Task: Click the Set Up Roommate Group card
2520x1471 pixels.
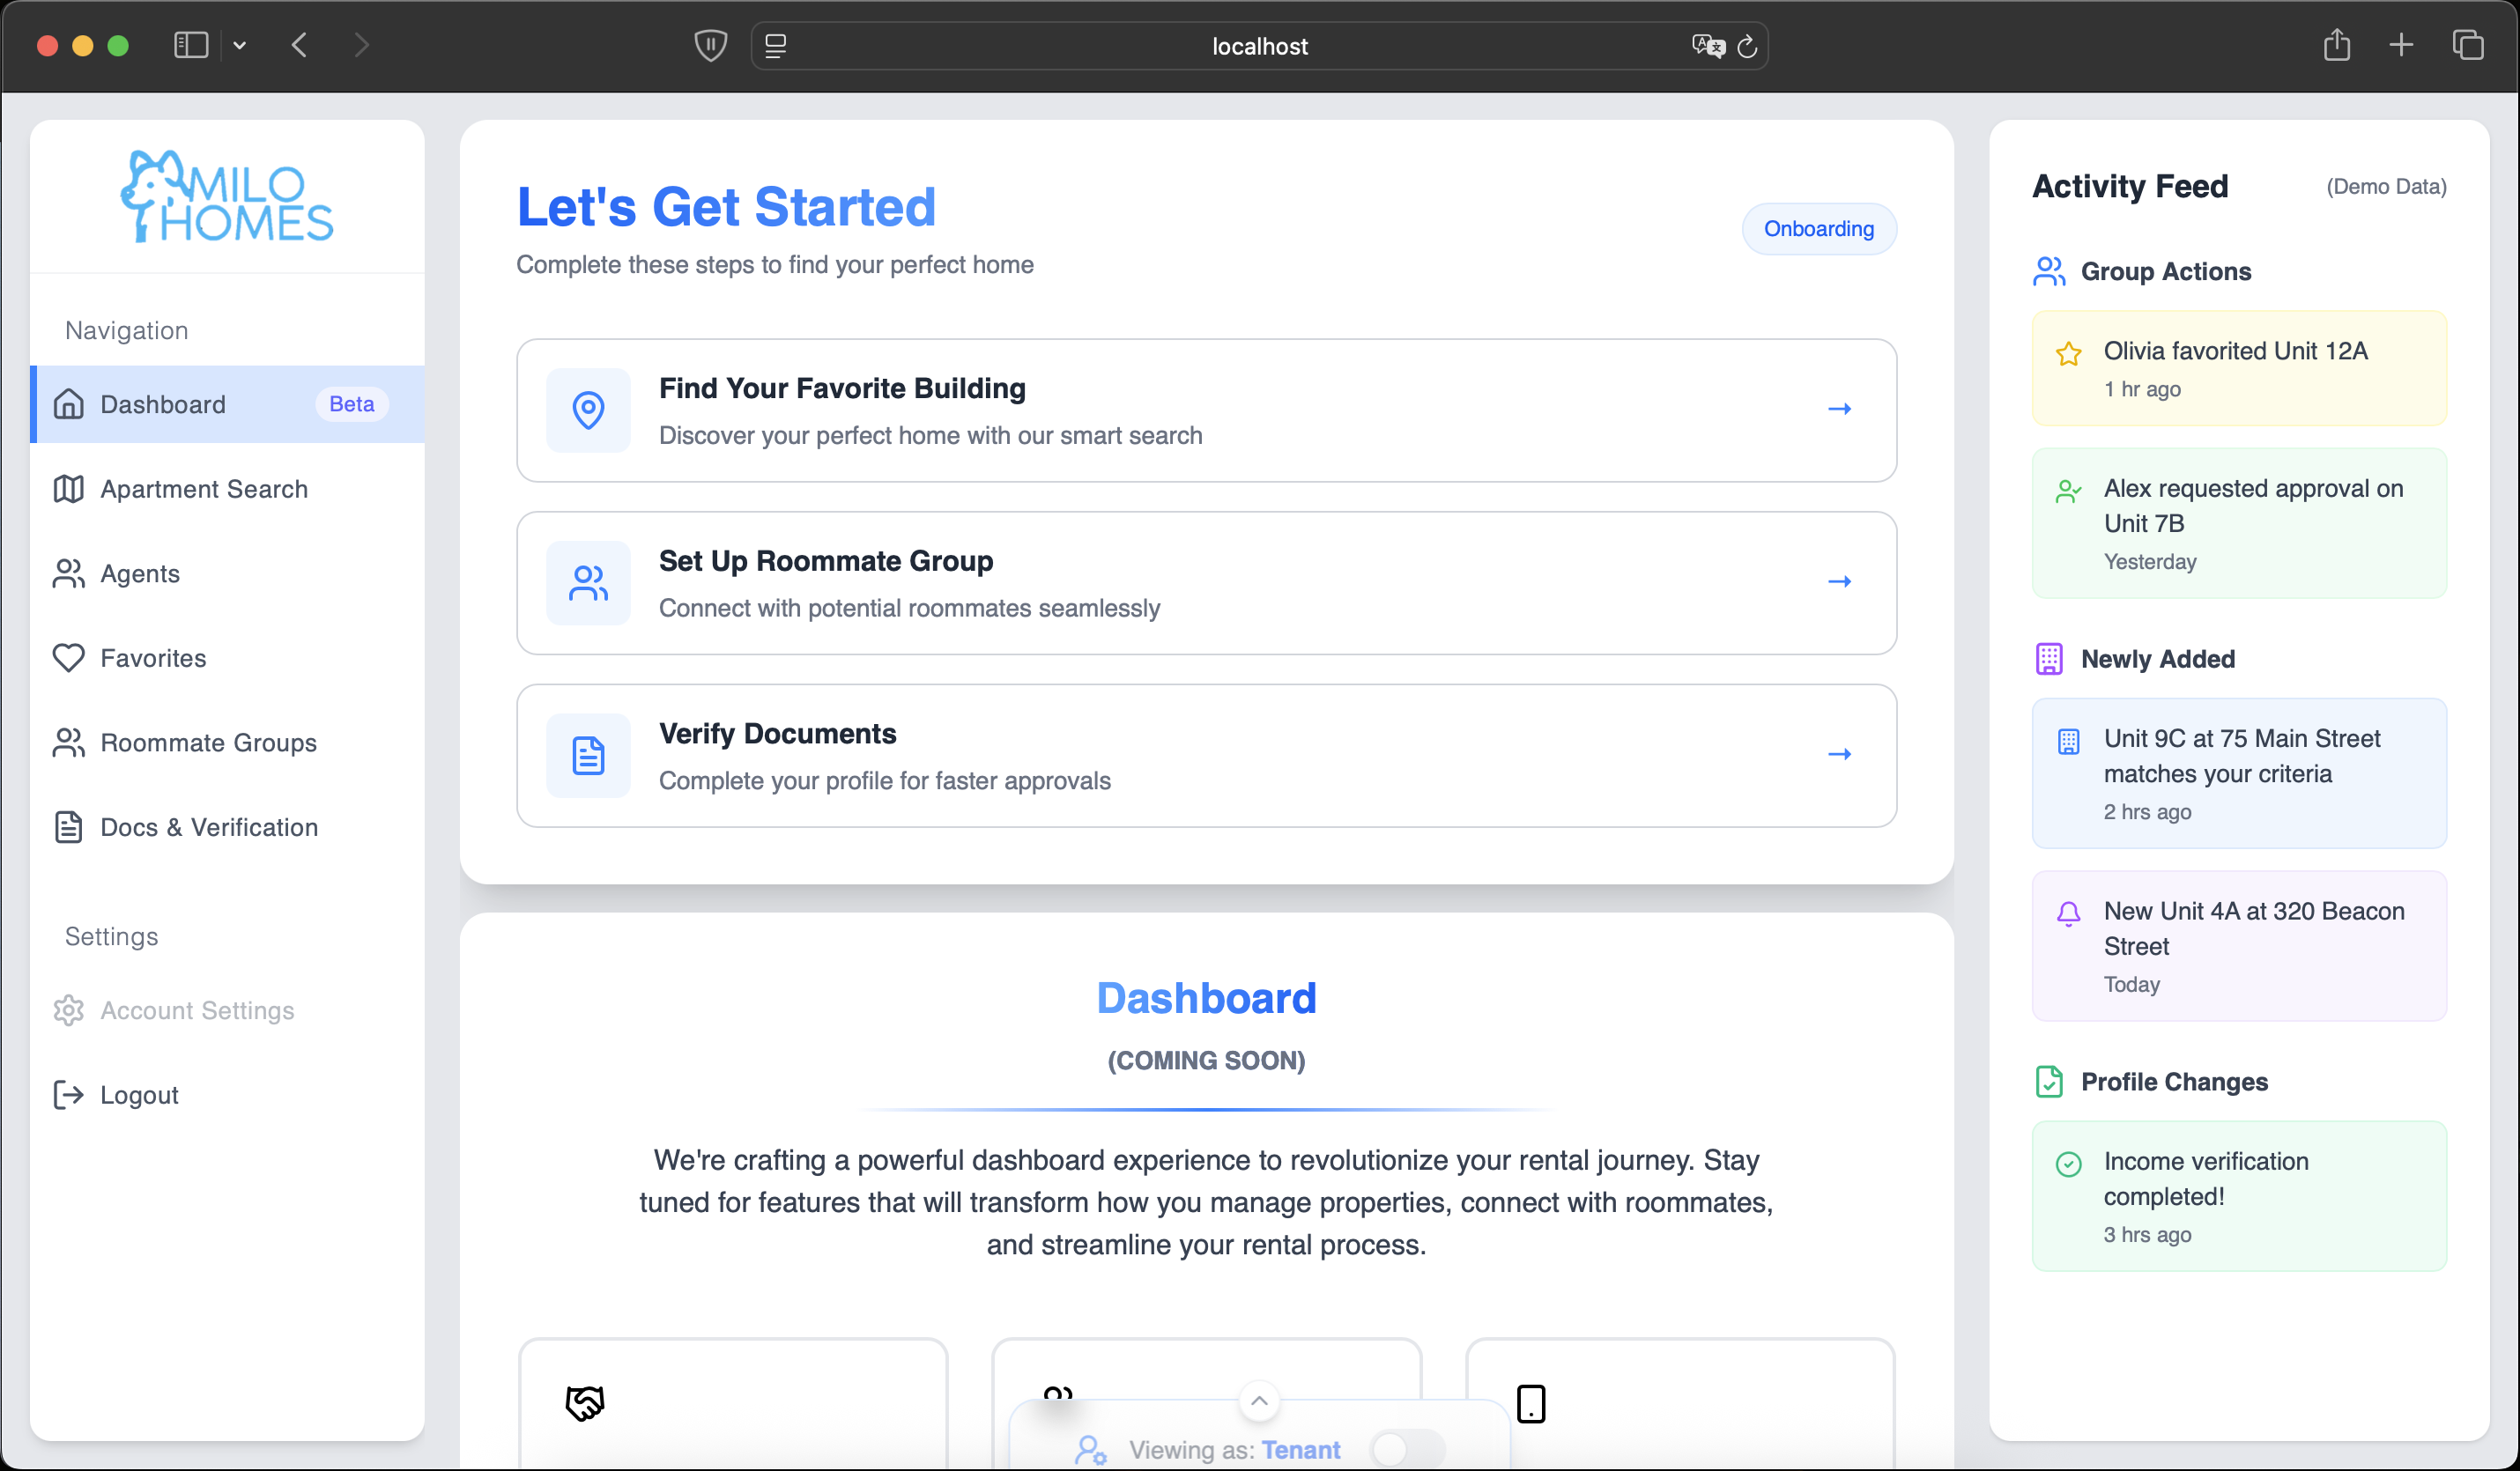Action: [x=1205, y=583]
